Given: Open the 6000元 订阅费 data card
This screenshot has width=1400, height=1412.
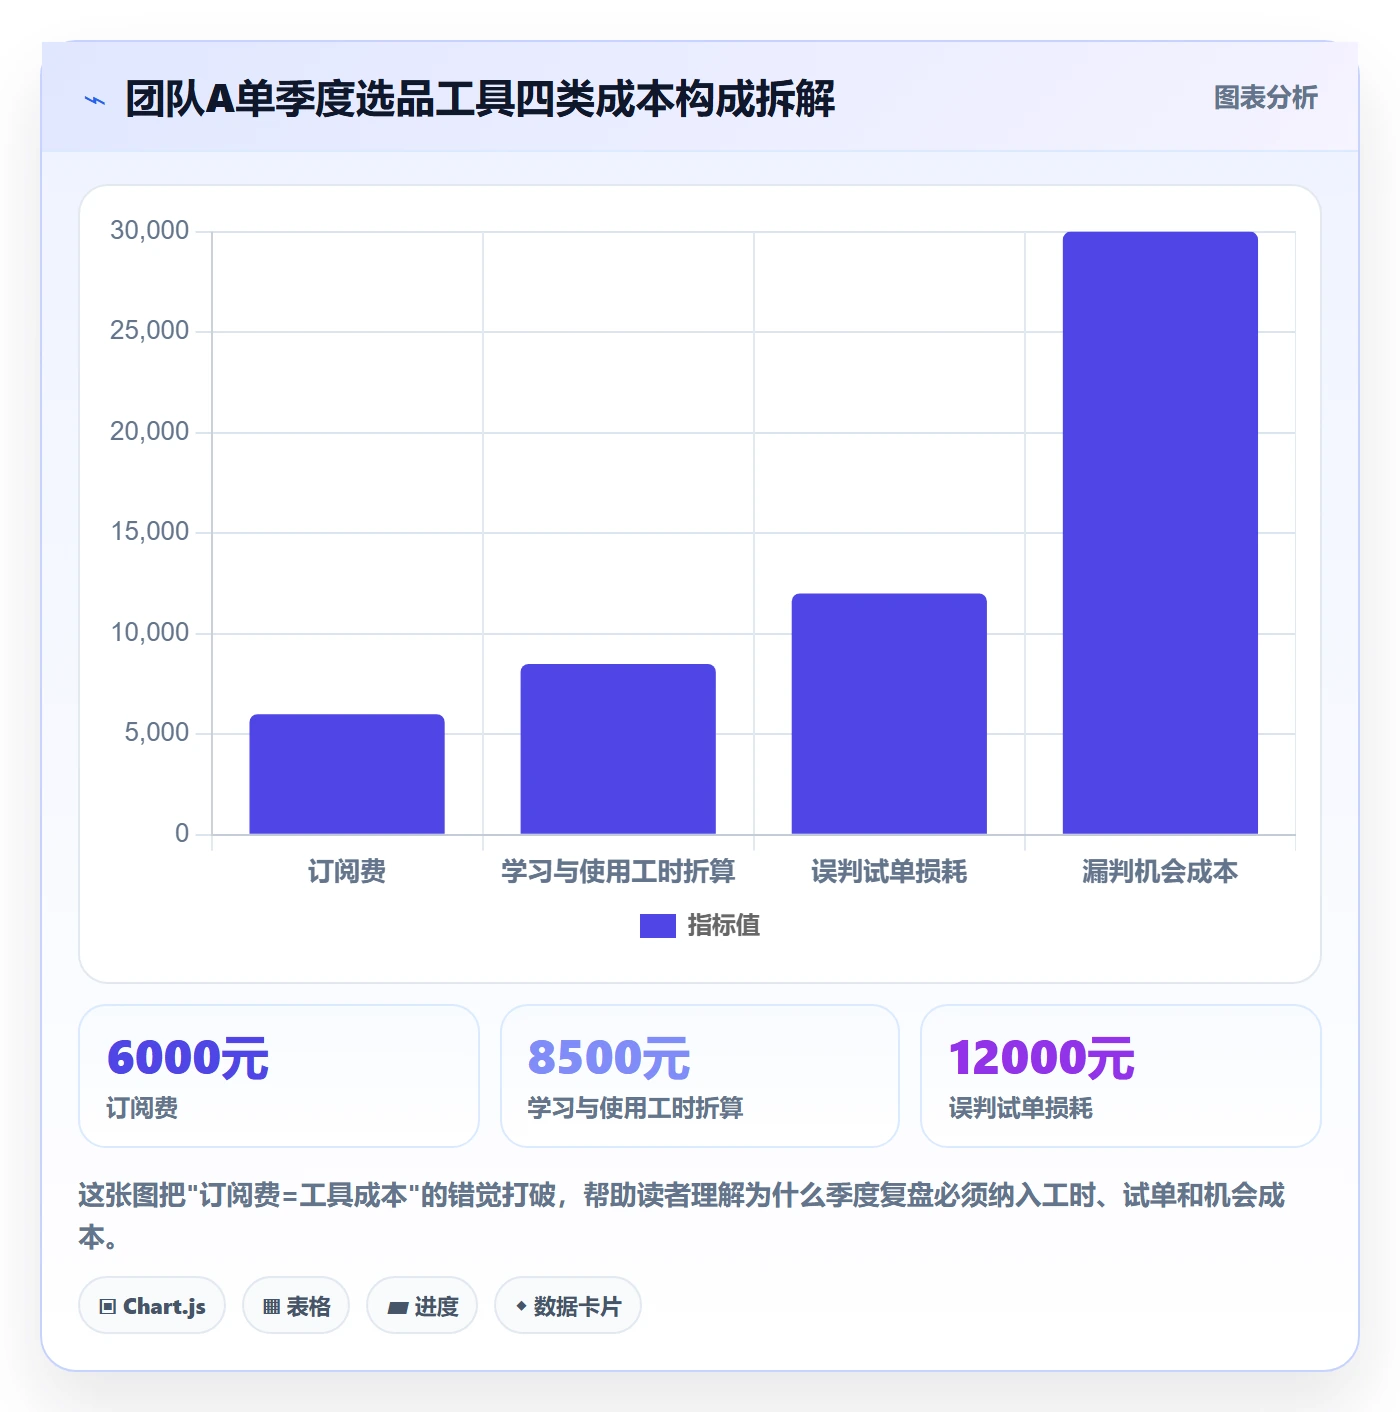Looking at the screenshot, I should 279,1076.
